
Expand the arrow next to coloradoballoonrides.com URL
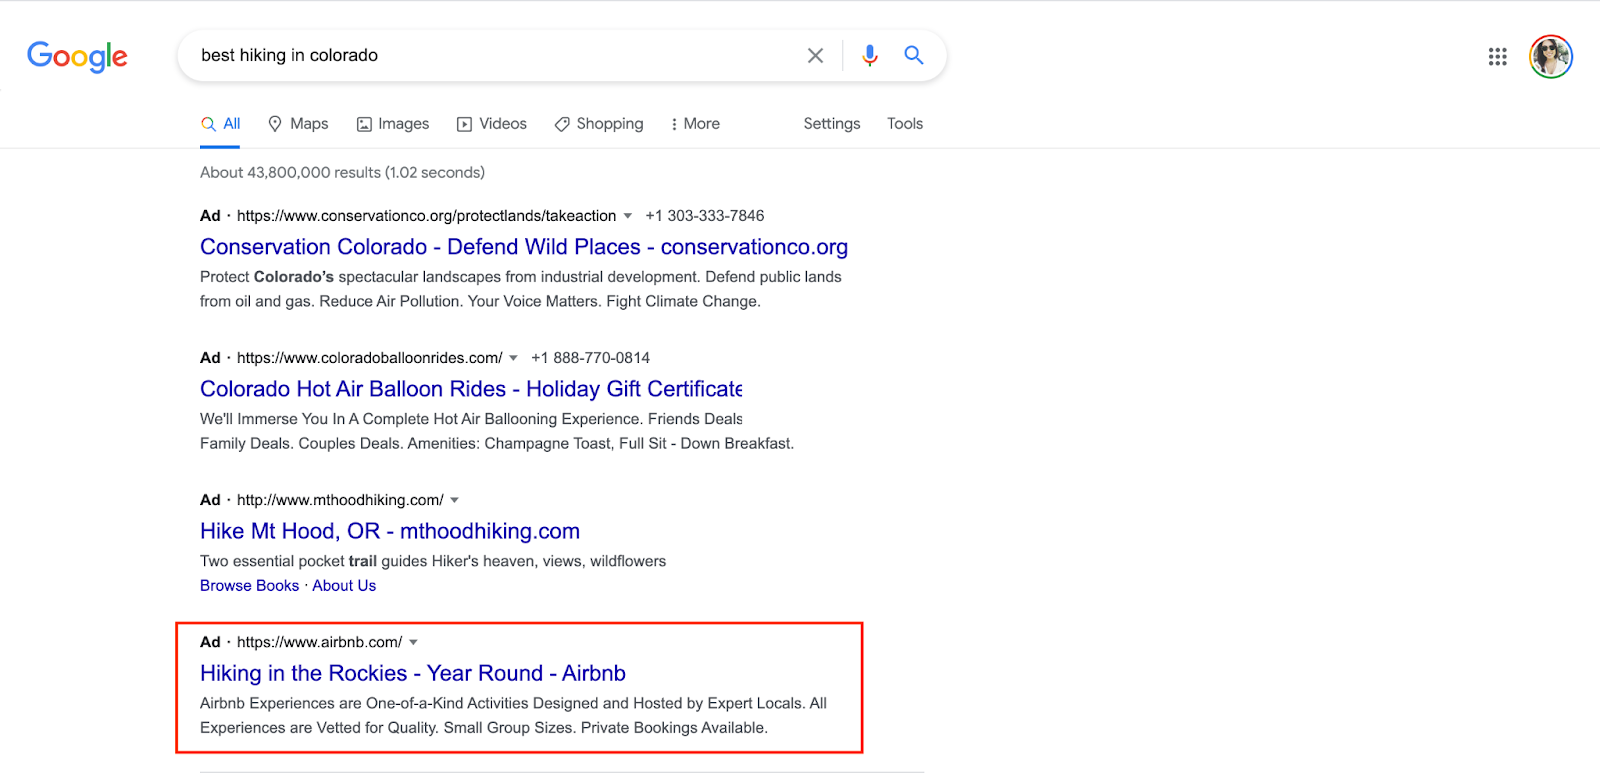coord(514,358)
